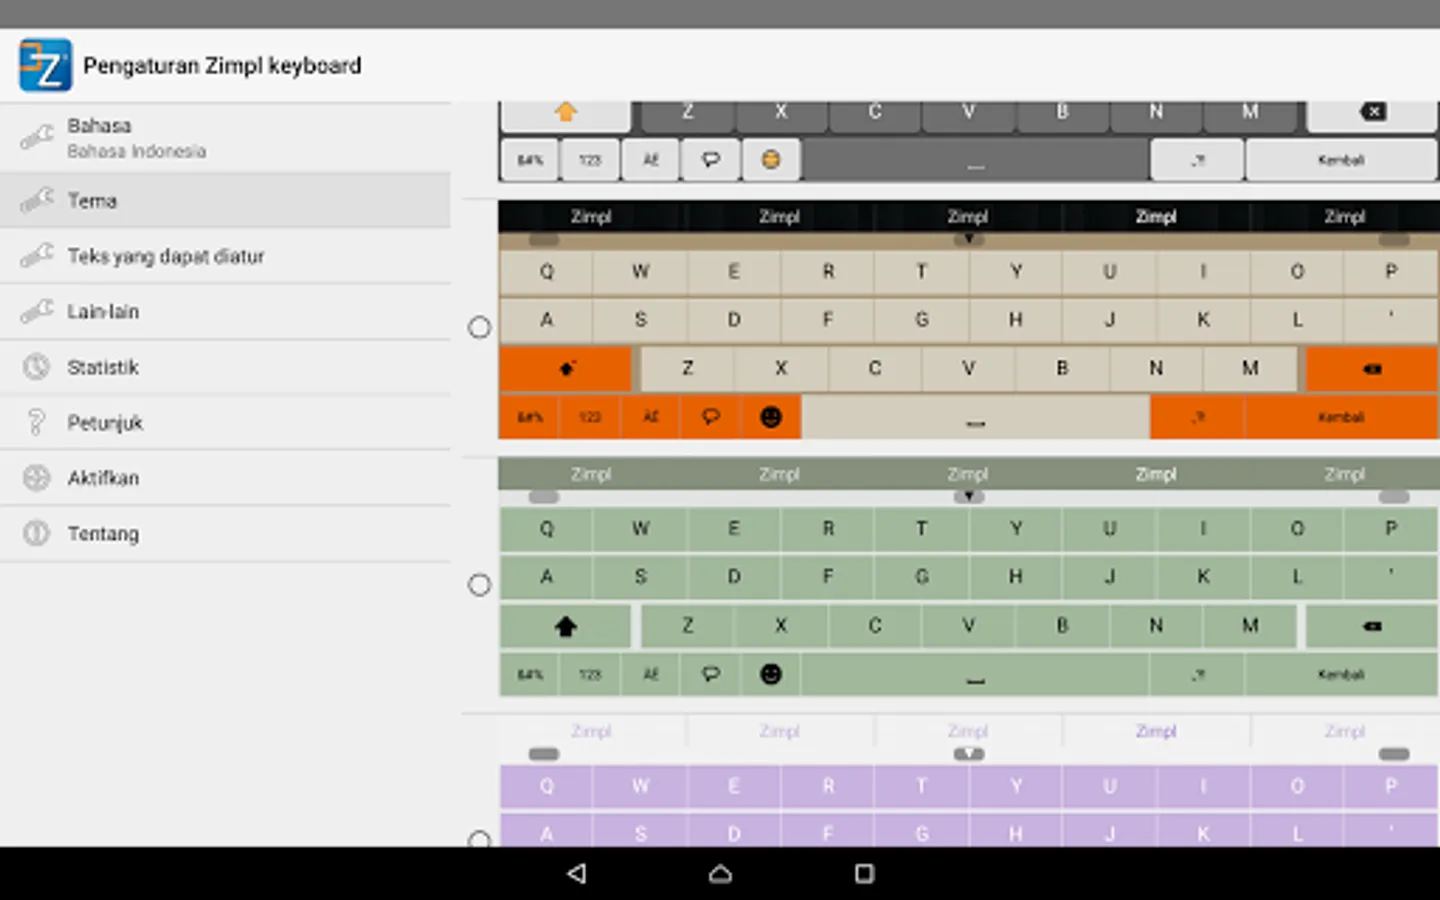Screen dimensions: 1440x900
Task: Tap the green theme backspace key
Action: click(1372, 626)
